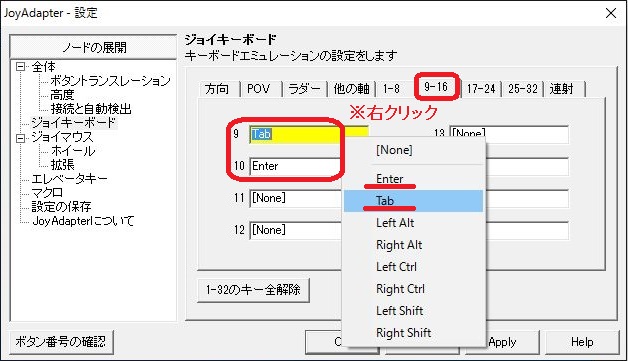Click the ボタン番号の確認 button
This screenshot has width=628, height=361.
pos(61,342)
